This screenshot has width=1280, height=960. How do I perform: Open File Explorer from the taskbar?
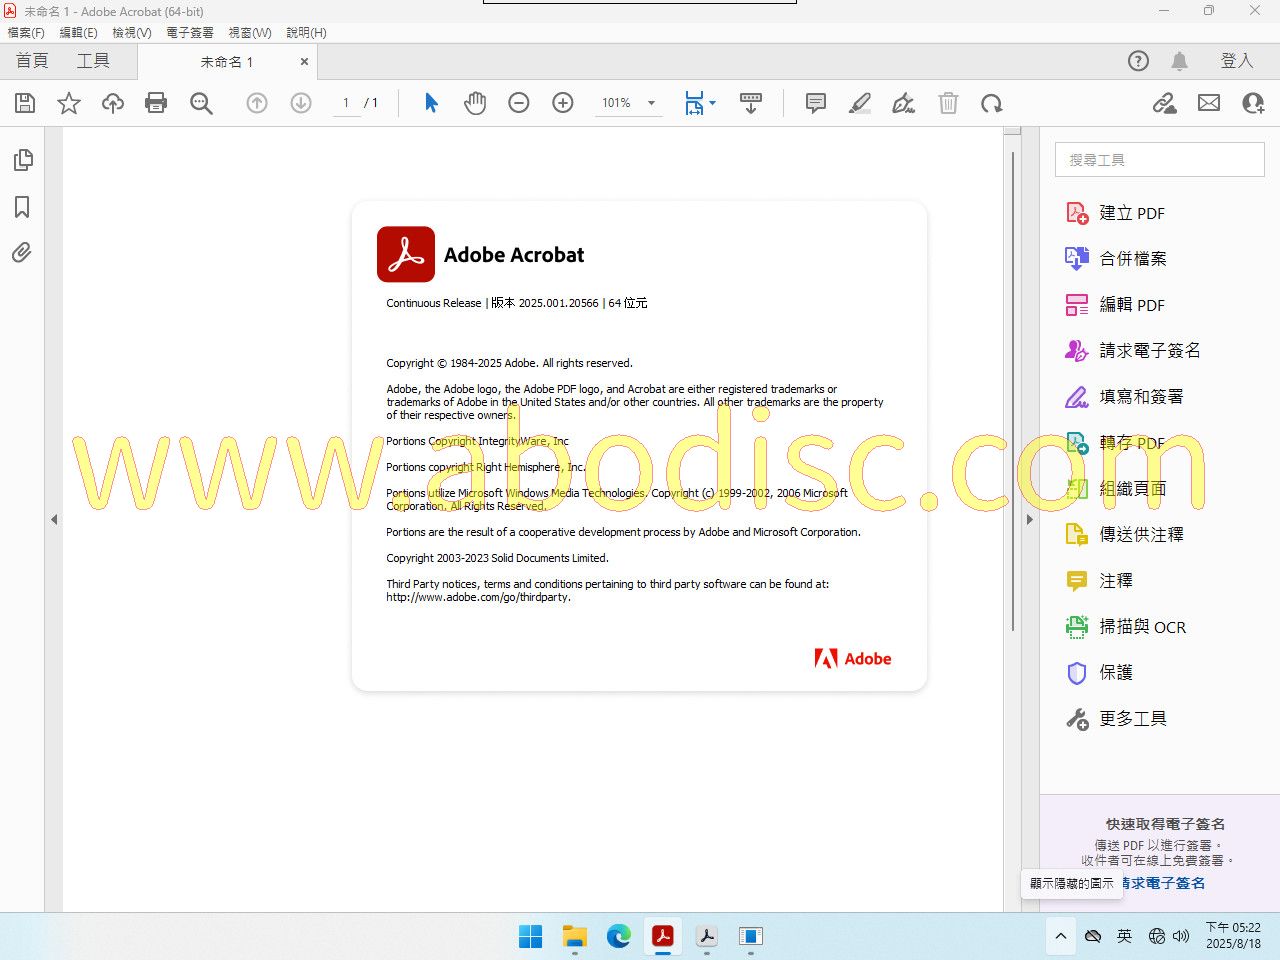574,936
